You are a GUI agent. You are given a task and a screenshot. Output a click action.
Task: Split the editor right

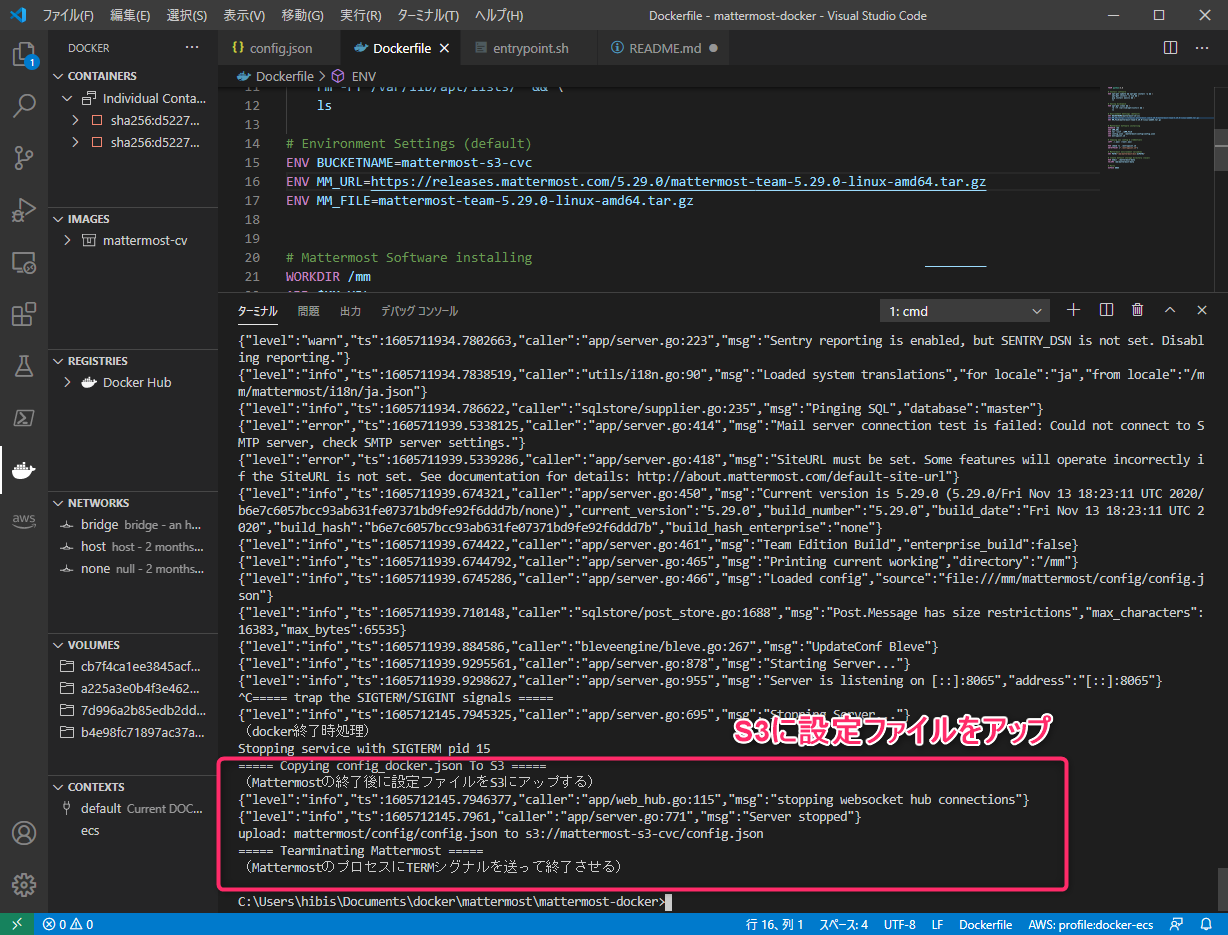coord(1171,47)
